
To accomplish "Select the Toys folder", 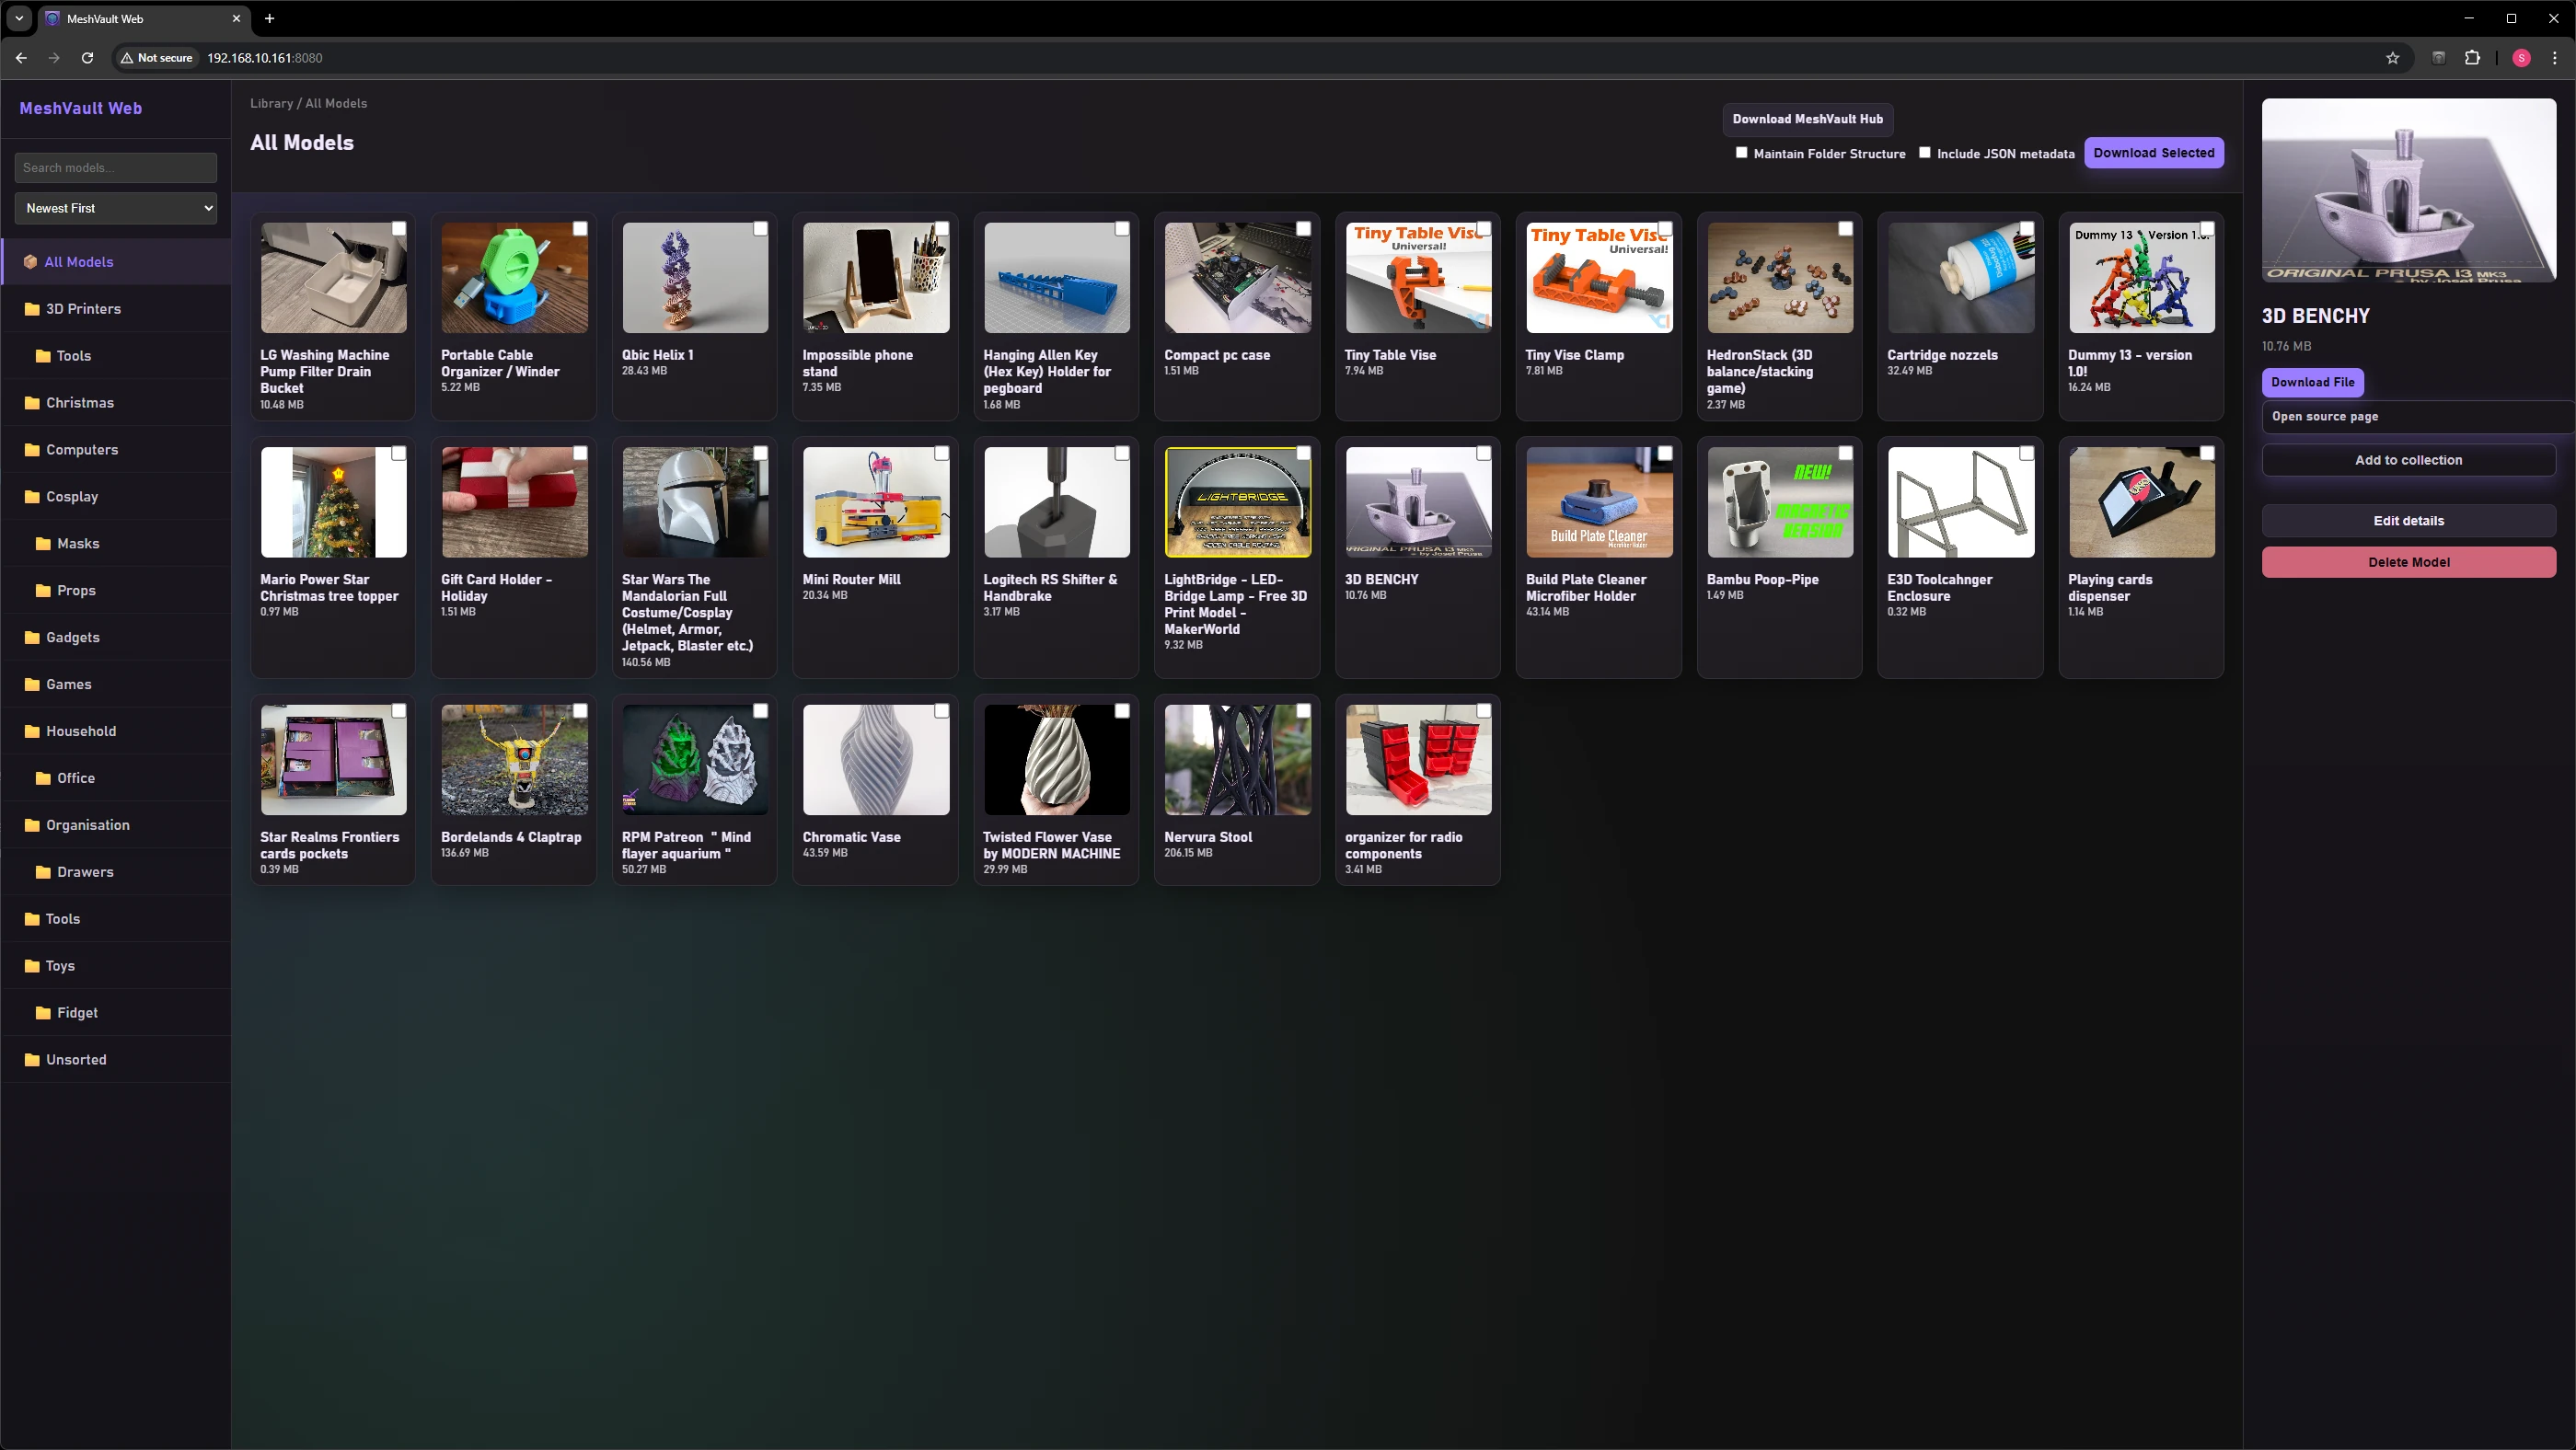I will point(61,965).
